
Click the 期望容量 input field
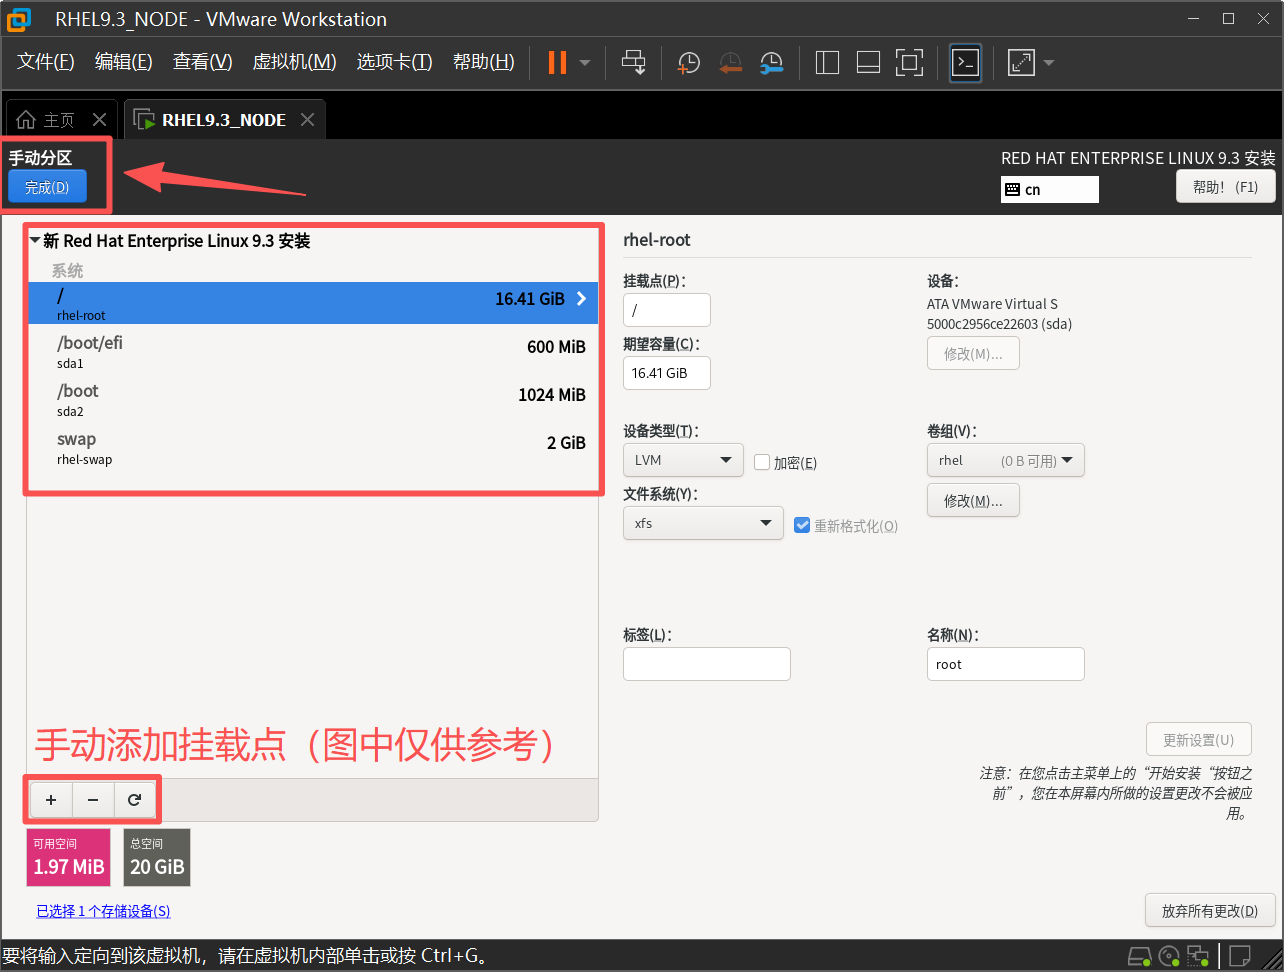click(667, 373)
